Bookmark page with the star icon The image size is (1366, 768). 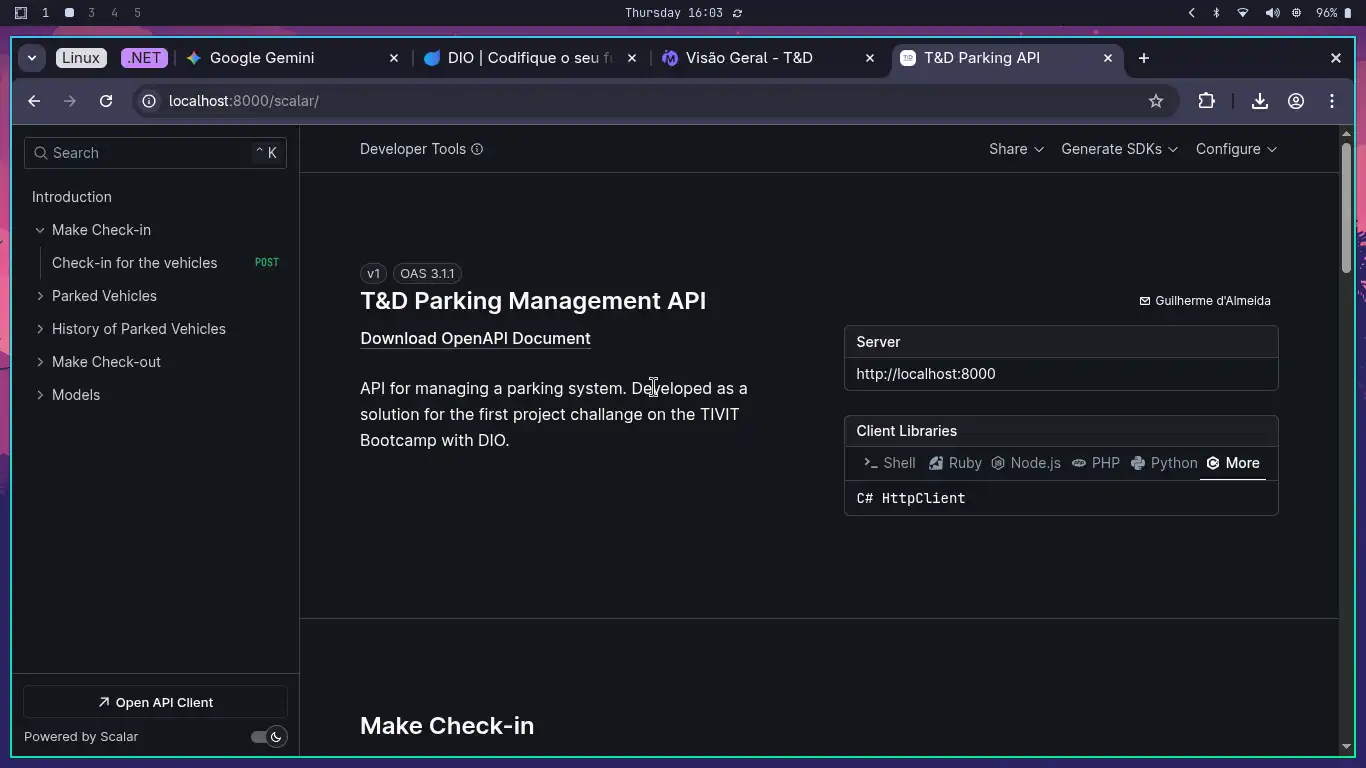click(x=1156, y=101)
